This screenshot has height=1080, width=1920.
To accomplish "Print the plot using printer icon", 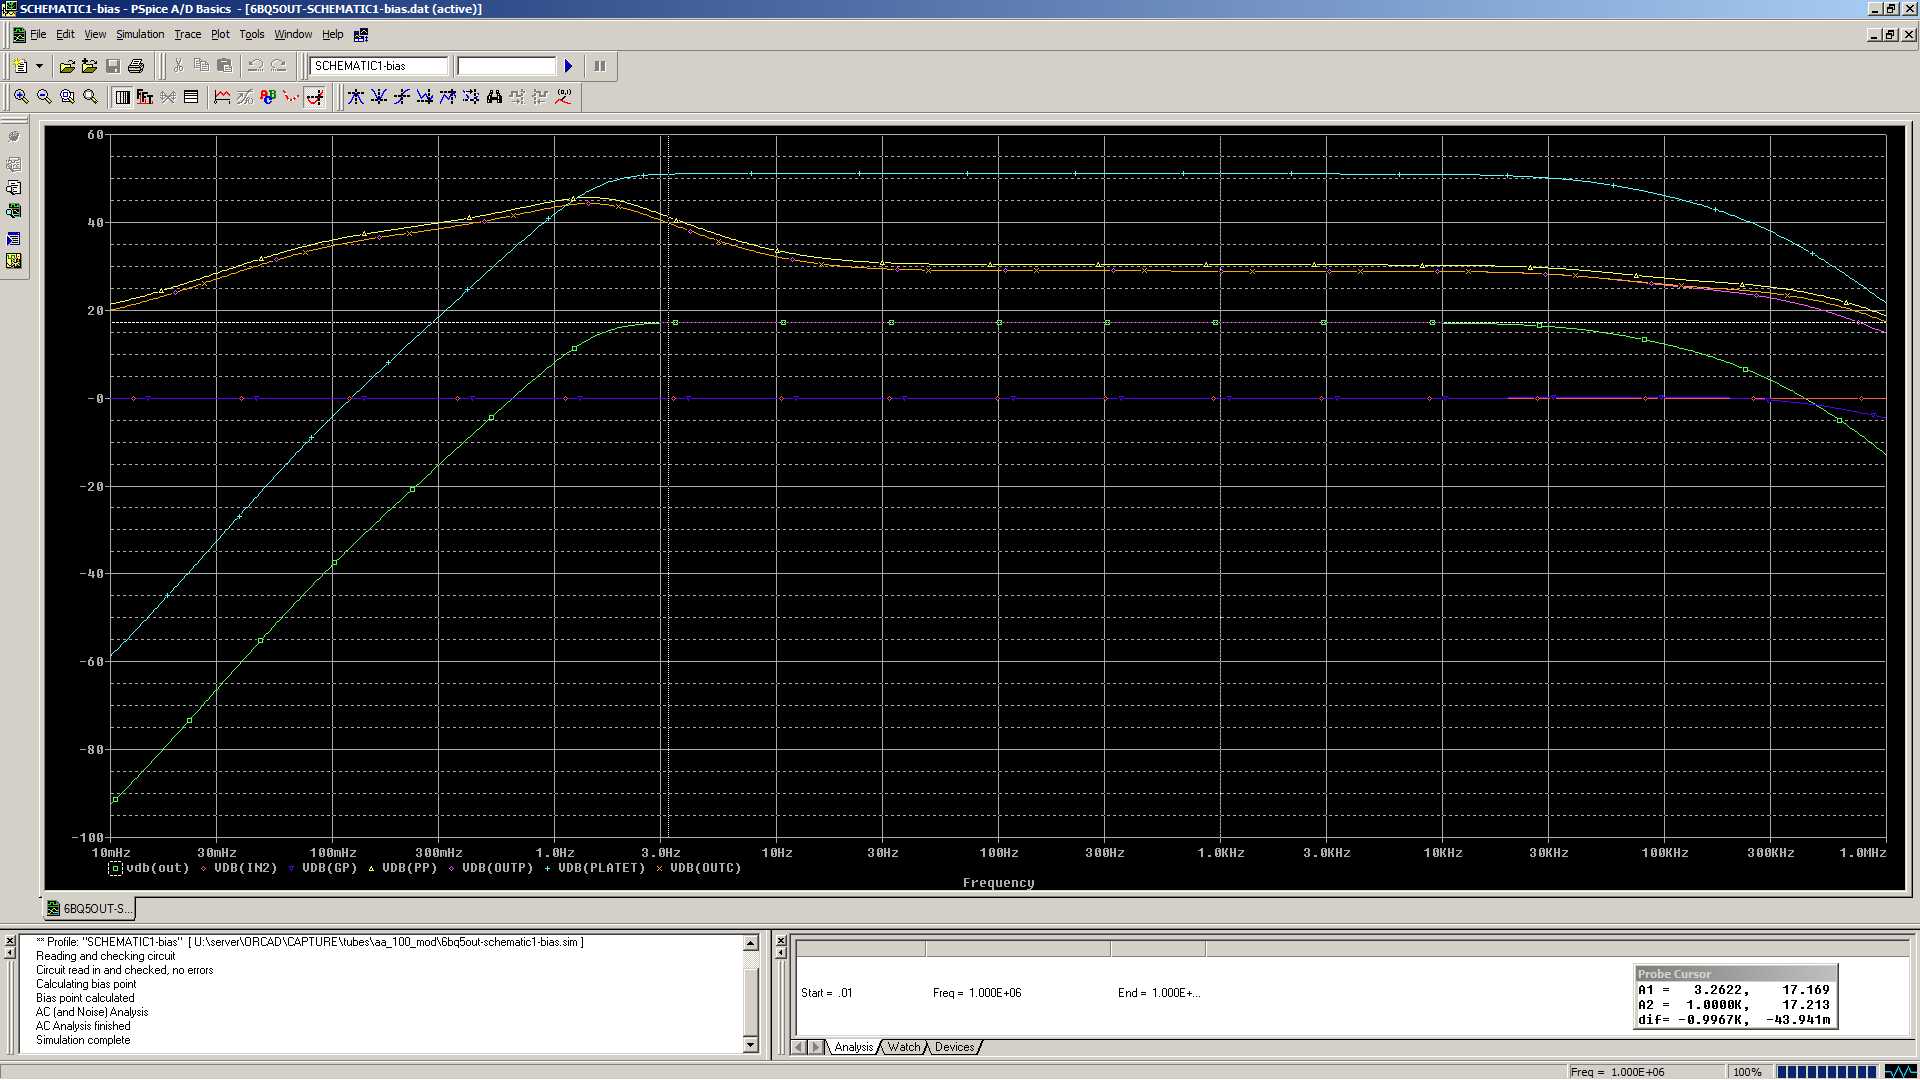I will (x=136, y=66).
